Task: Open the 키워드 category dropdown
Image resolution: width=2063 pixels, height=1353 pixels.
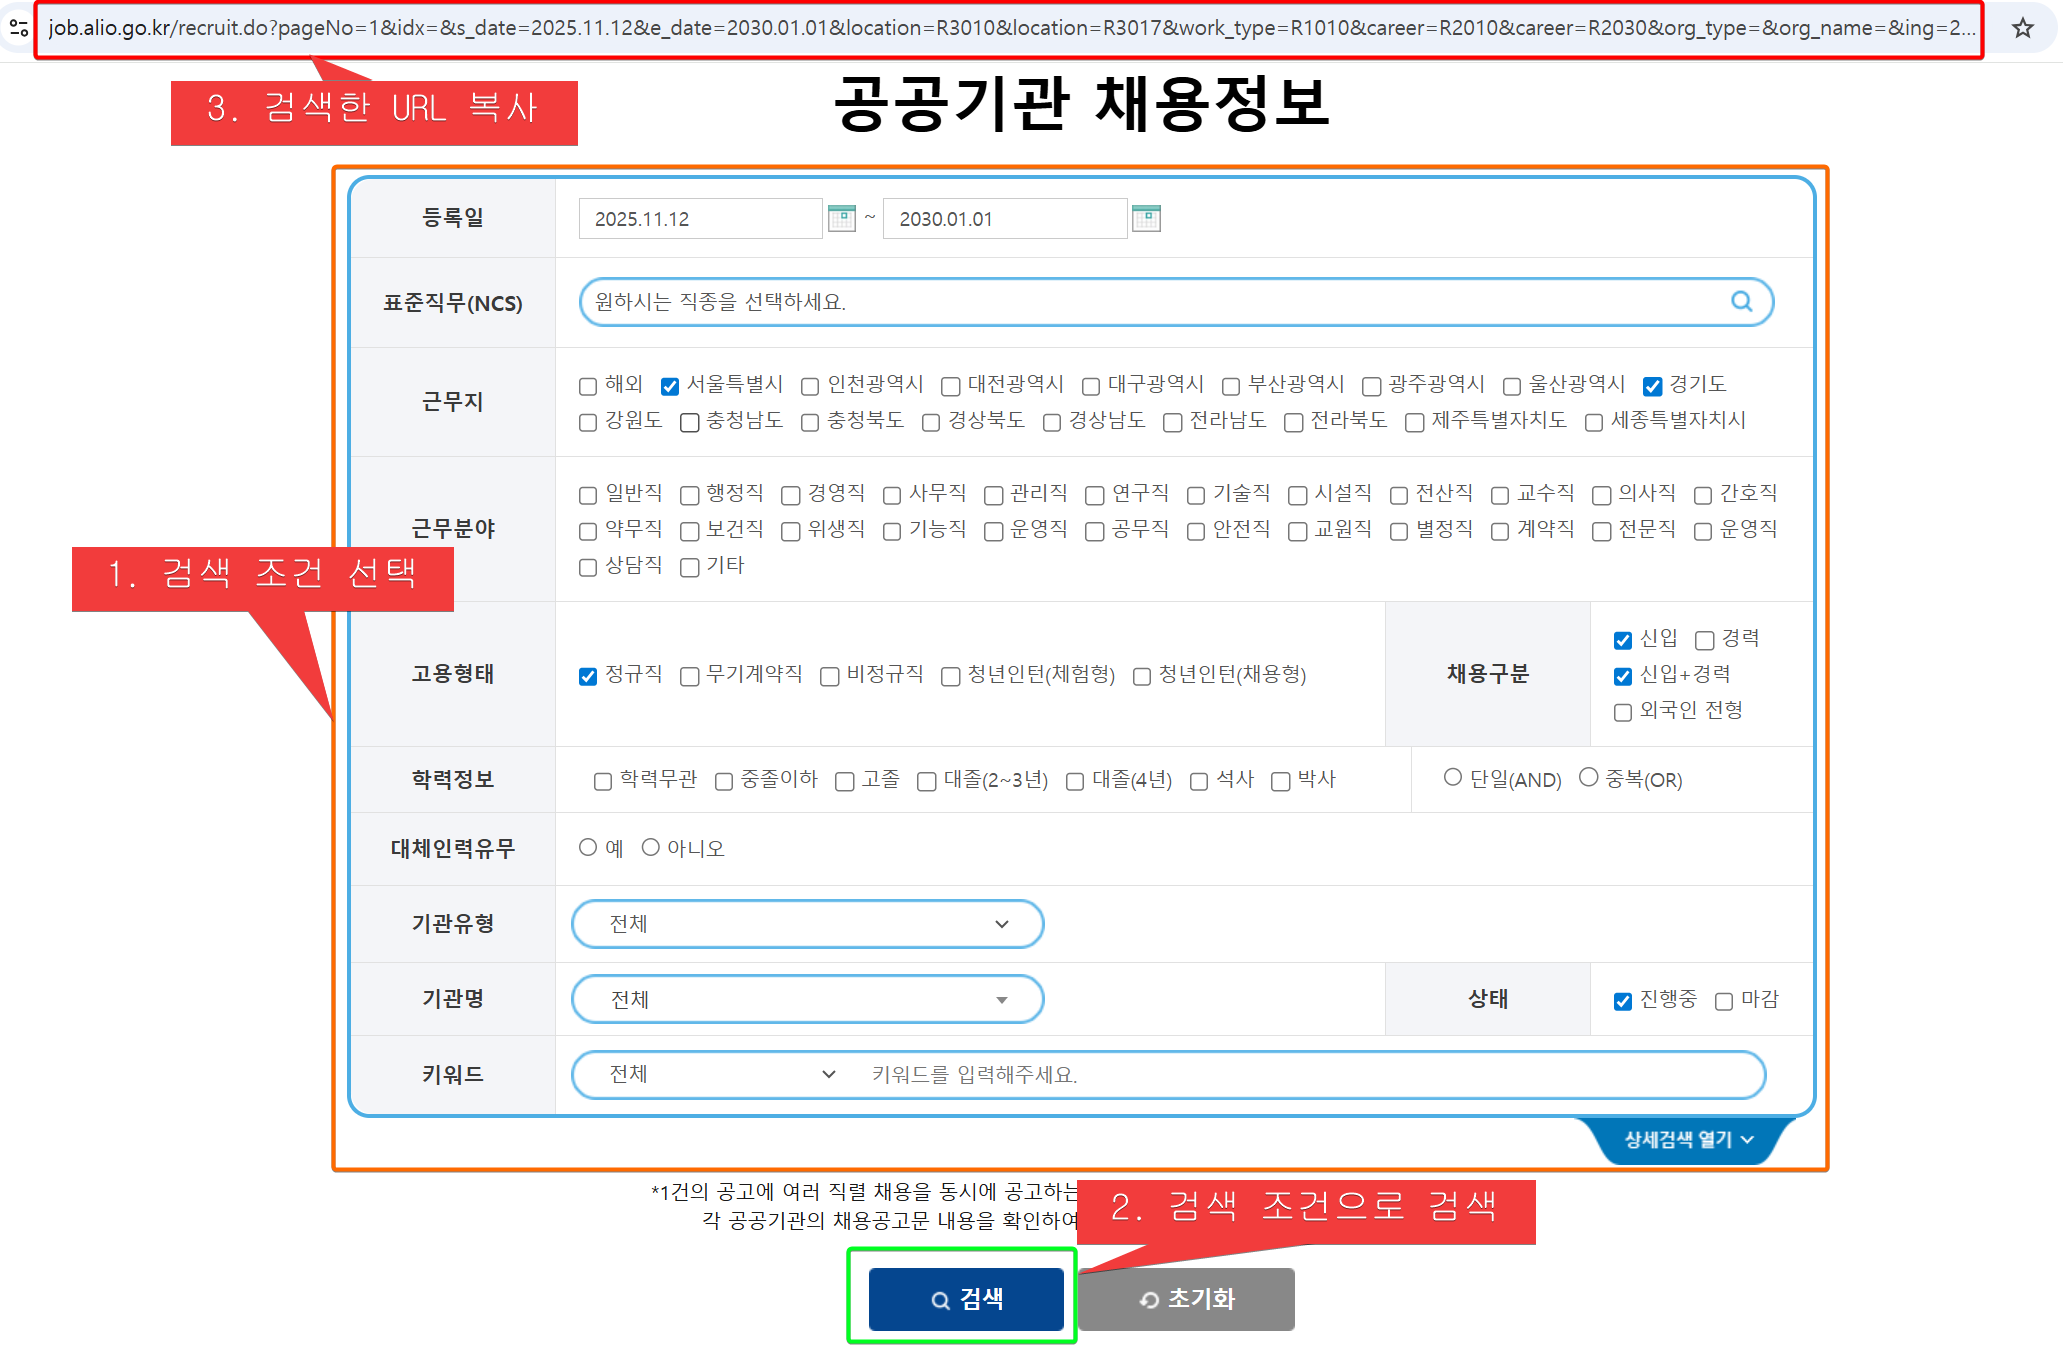Action: (x=722, y=1074)
